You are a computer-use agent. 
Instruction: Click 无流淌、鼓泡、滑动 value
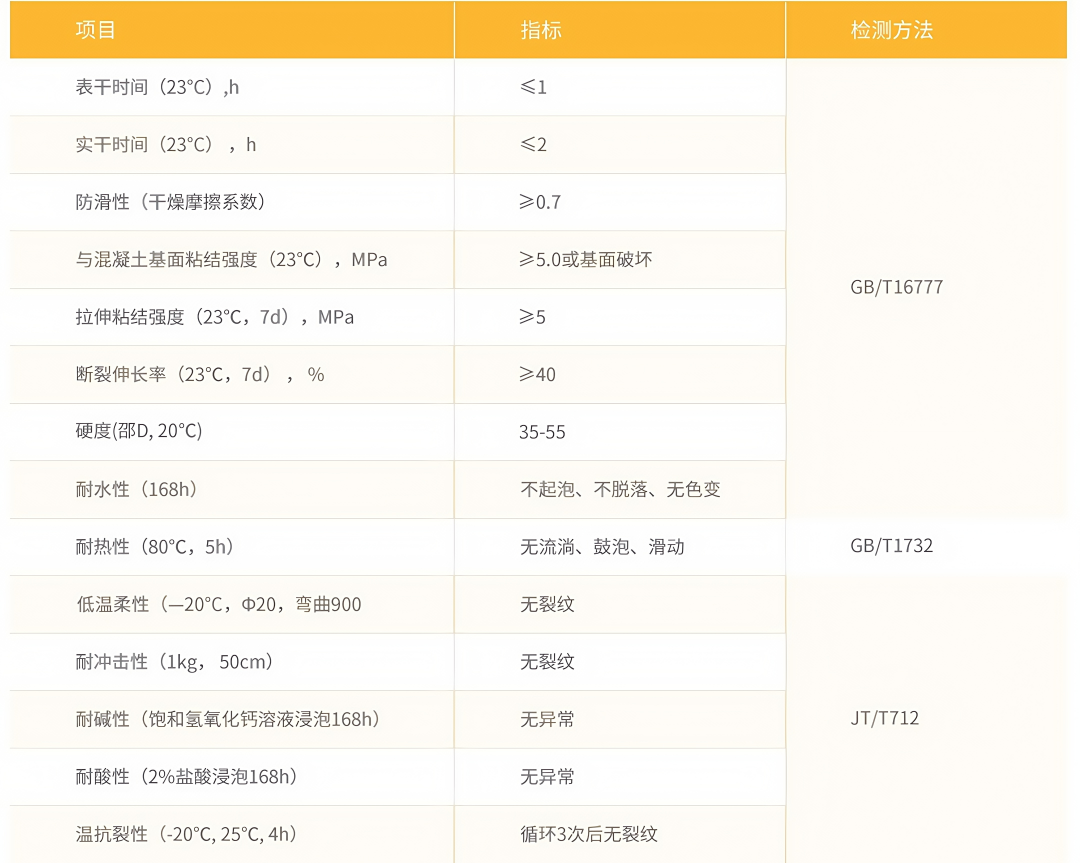pyautogui.click(x=602, y=547)
